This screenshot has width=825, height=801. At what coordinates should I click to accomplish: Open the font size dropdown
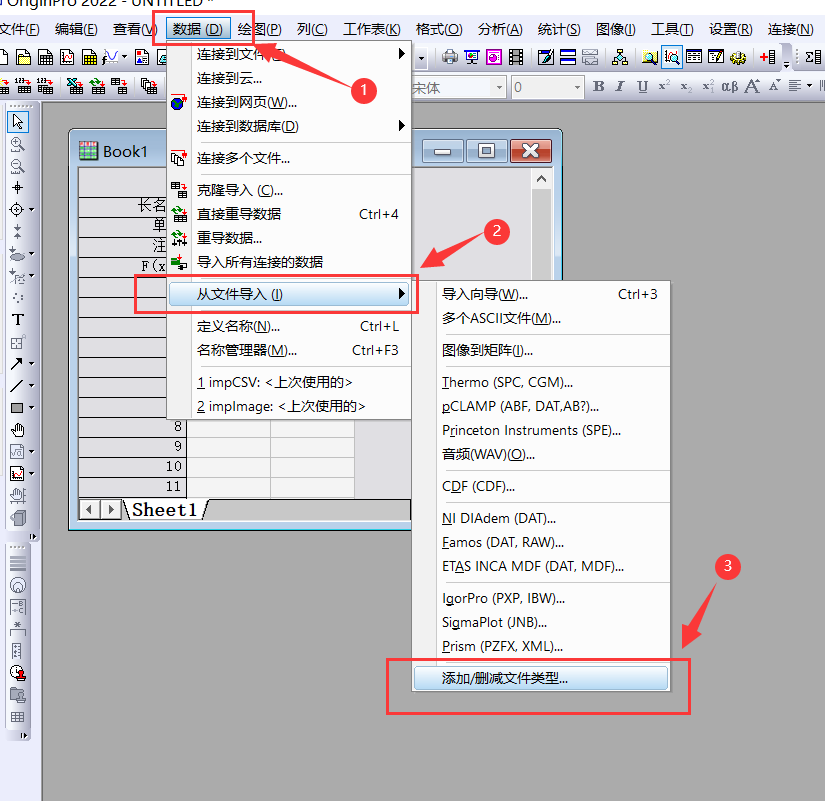click(x=577, y=87)
